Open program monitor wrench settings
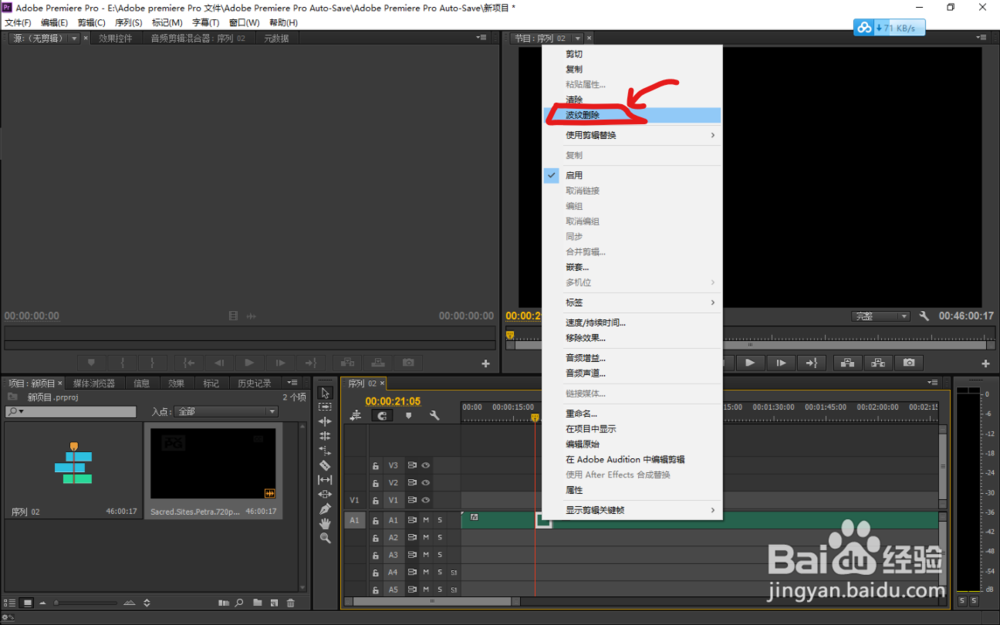Viewport: 1000px width, 625px height. 923,316
